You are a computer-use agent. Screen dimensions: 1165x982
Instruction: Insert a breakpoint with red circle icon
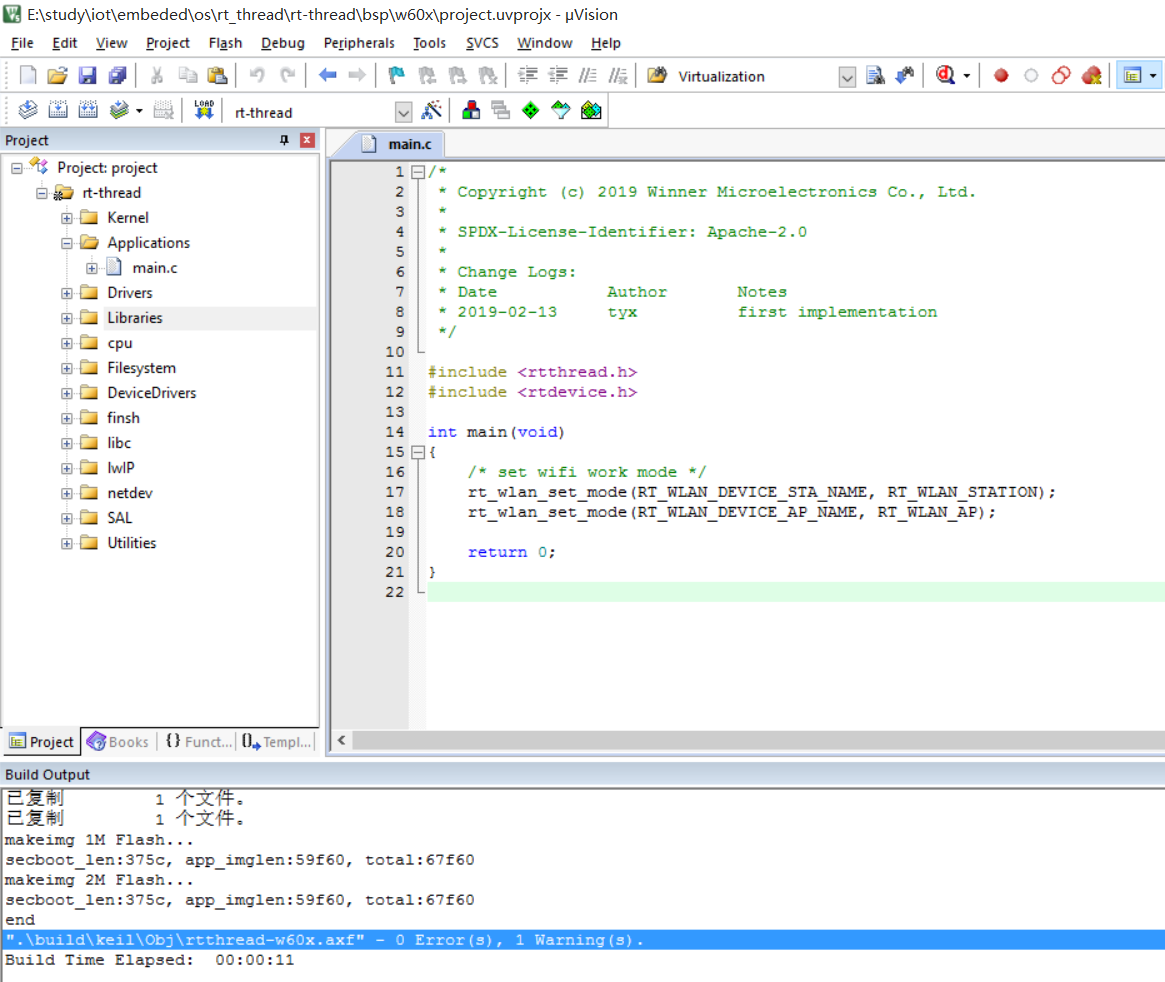click(x=1001, y=75)
